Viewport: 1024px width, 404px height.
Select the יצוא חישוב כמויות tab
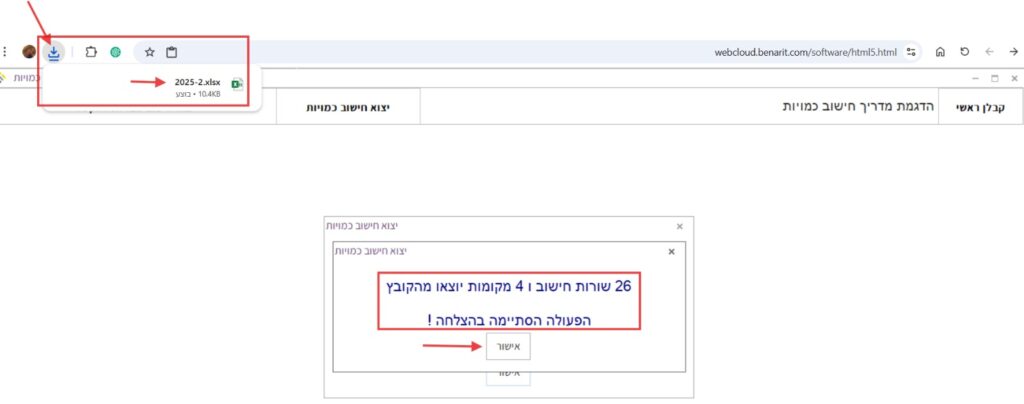pos(347,106)
